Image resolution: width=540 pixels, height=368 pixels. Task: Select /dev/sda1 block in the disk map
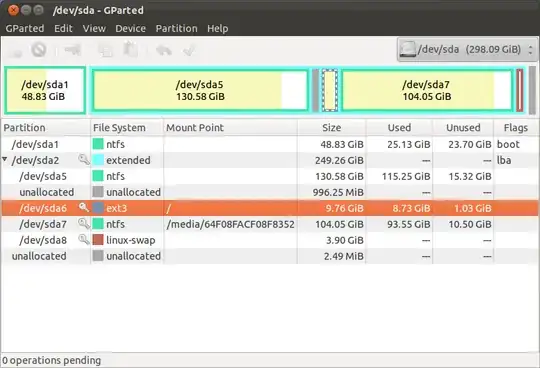(45, 90)
